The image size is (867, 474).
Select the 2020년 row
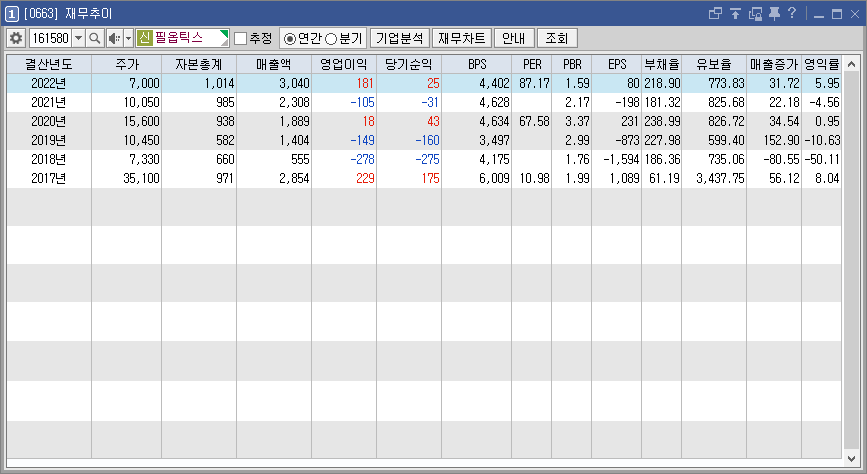click(424, 121)
